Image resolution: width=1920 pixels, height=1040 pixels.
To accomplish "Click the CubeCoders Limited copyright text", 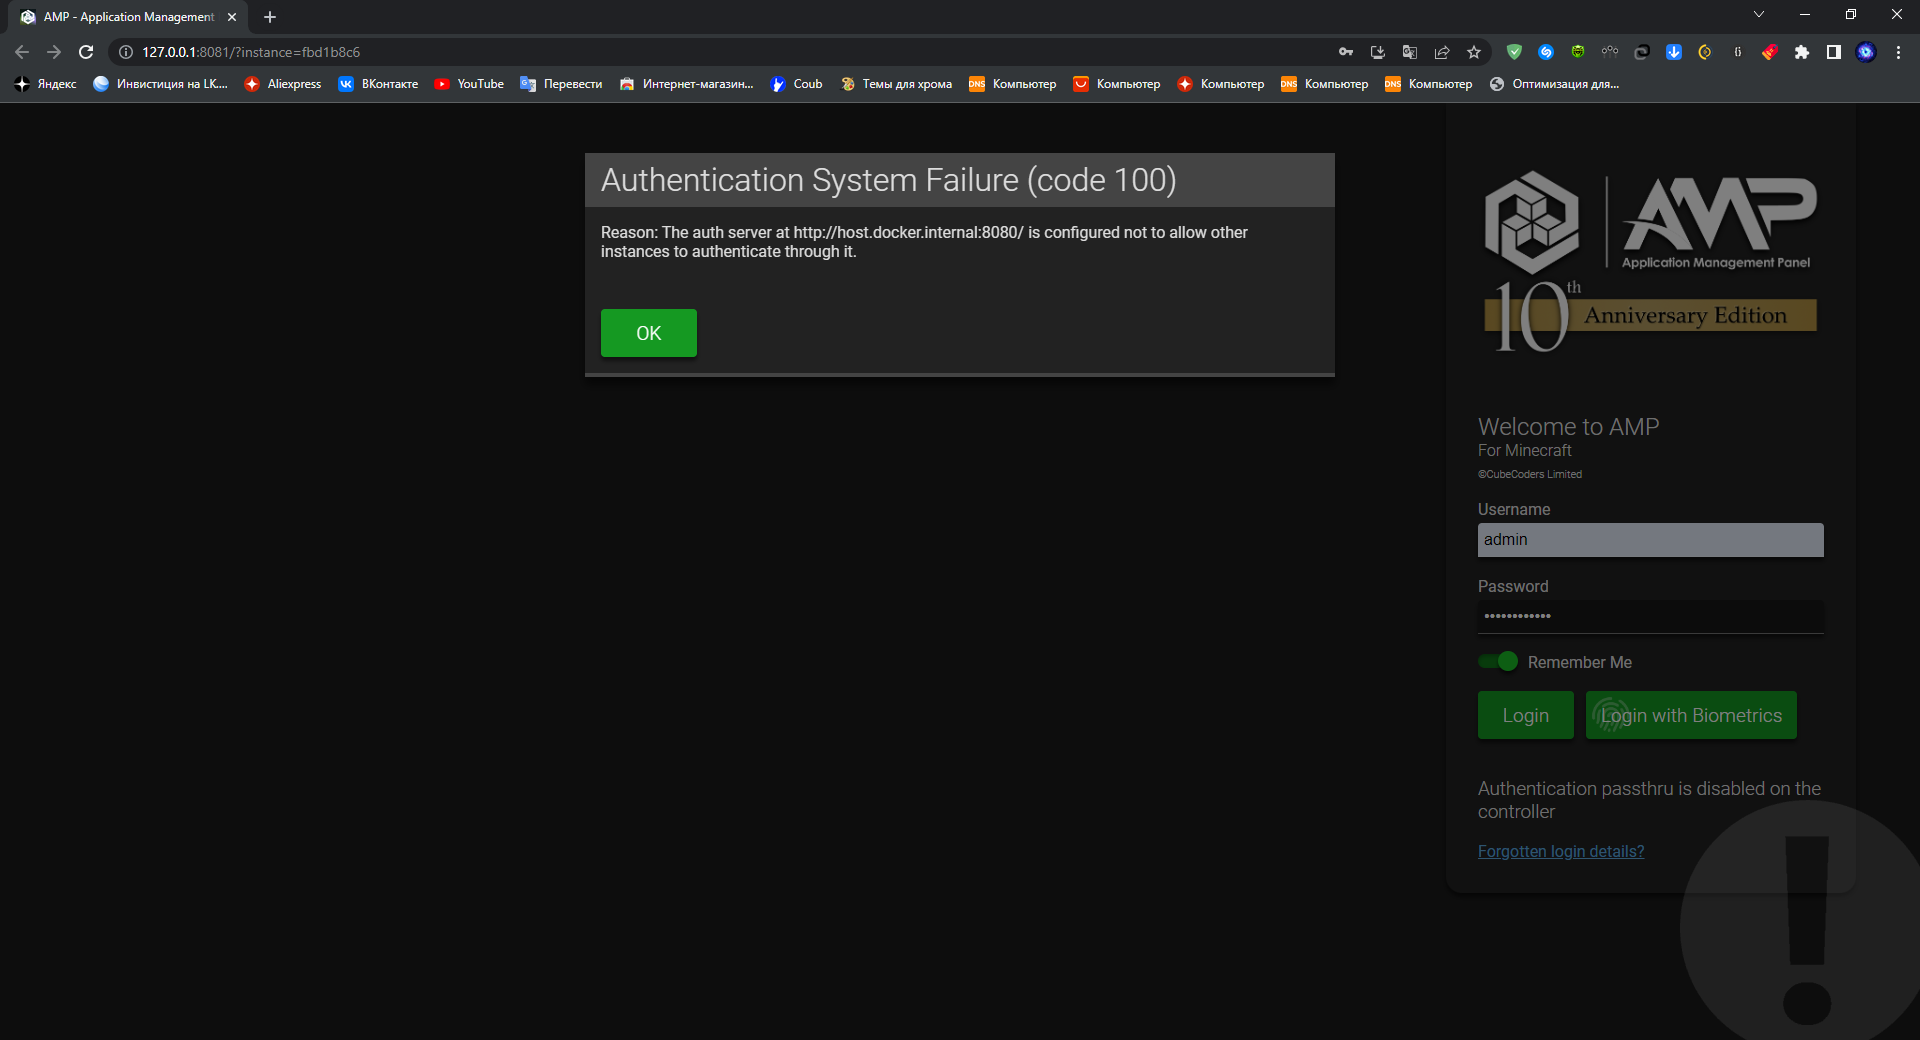I will coord(1530,474).
